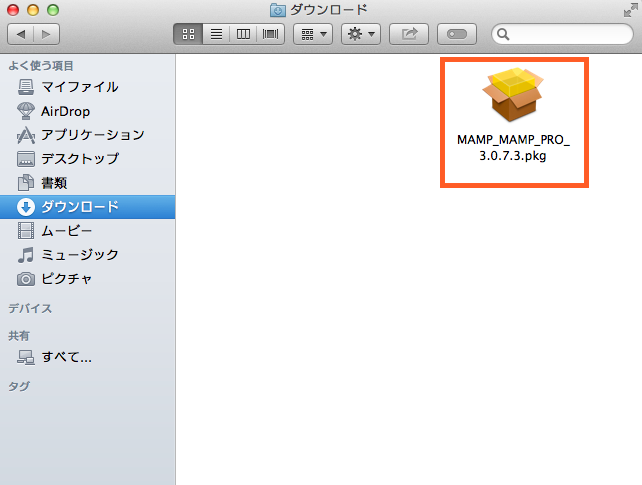Select デスクトップ in the sidebar
Viewport: 642px width, 485px height.
[79, 159]
